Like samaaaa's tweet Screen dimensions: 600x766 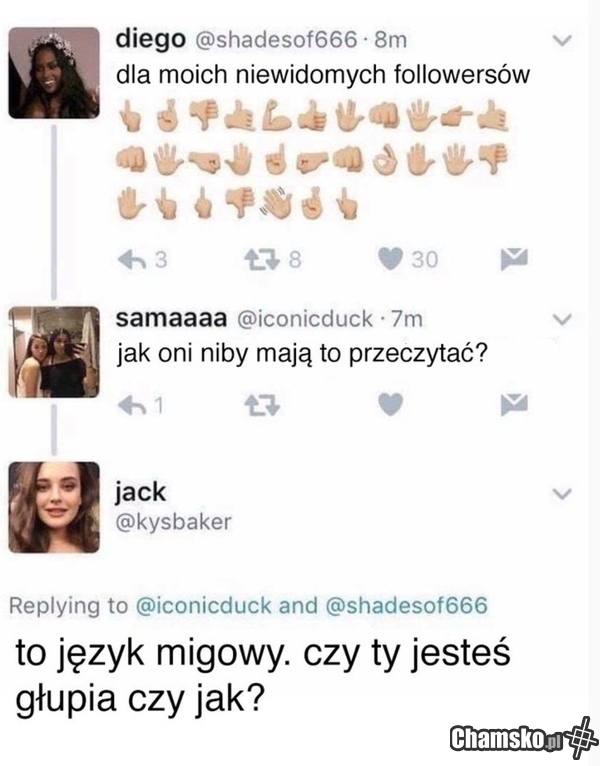(x=390, y=404)
